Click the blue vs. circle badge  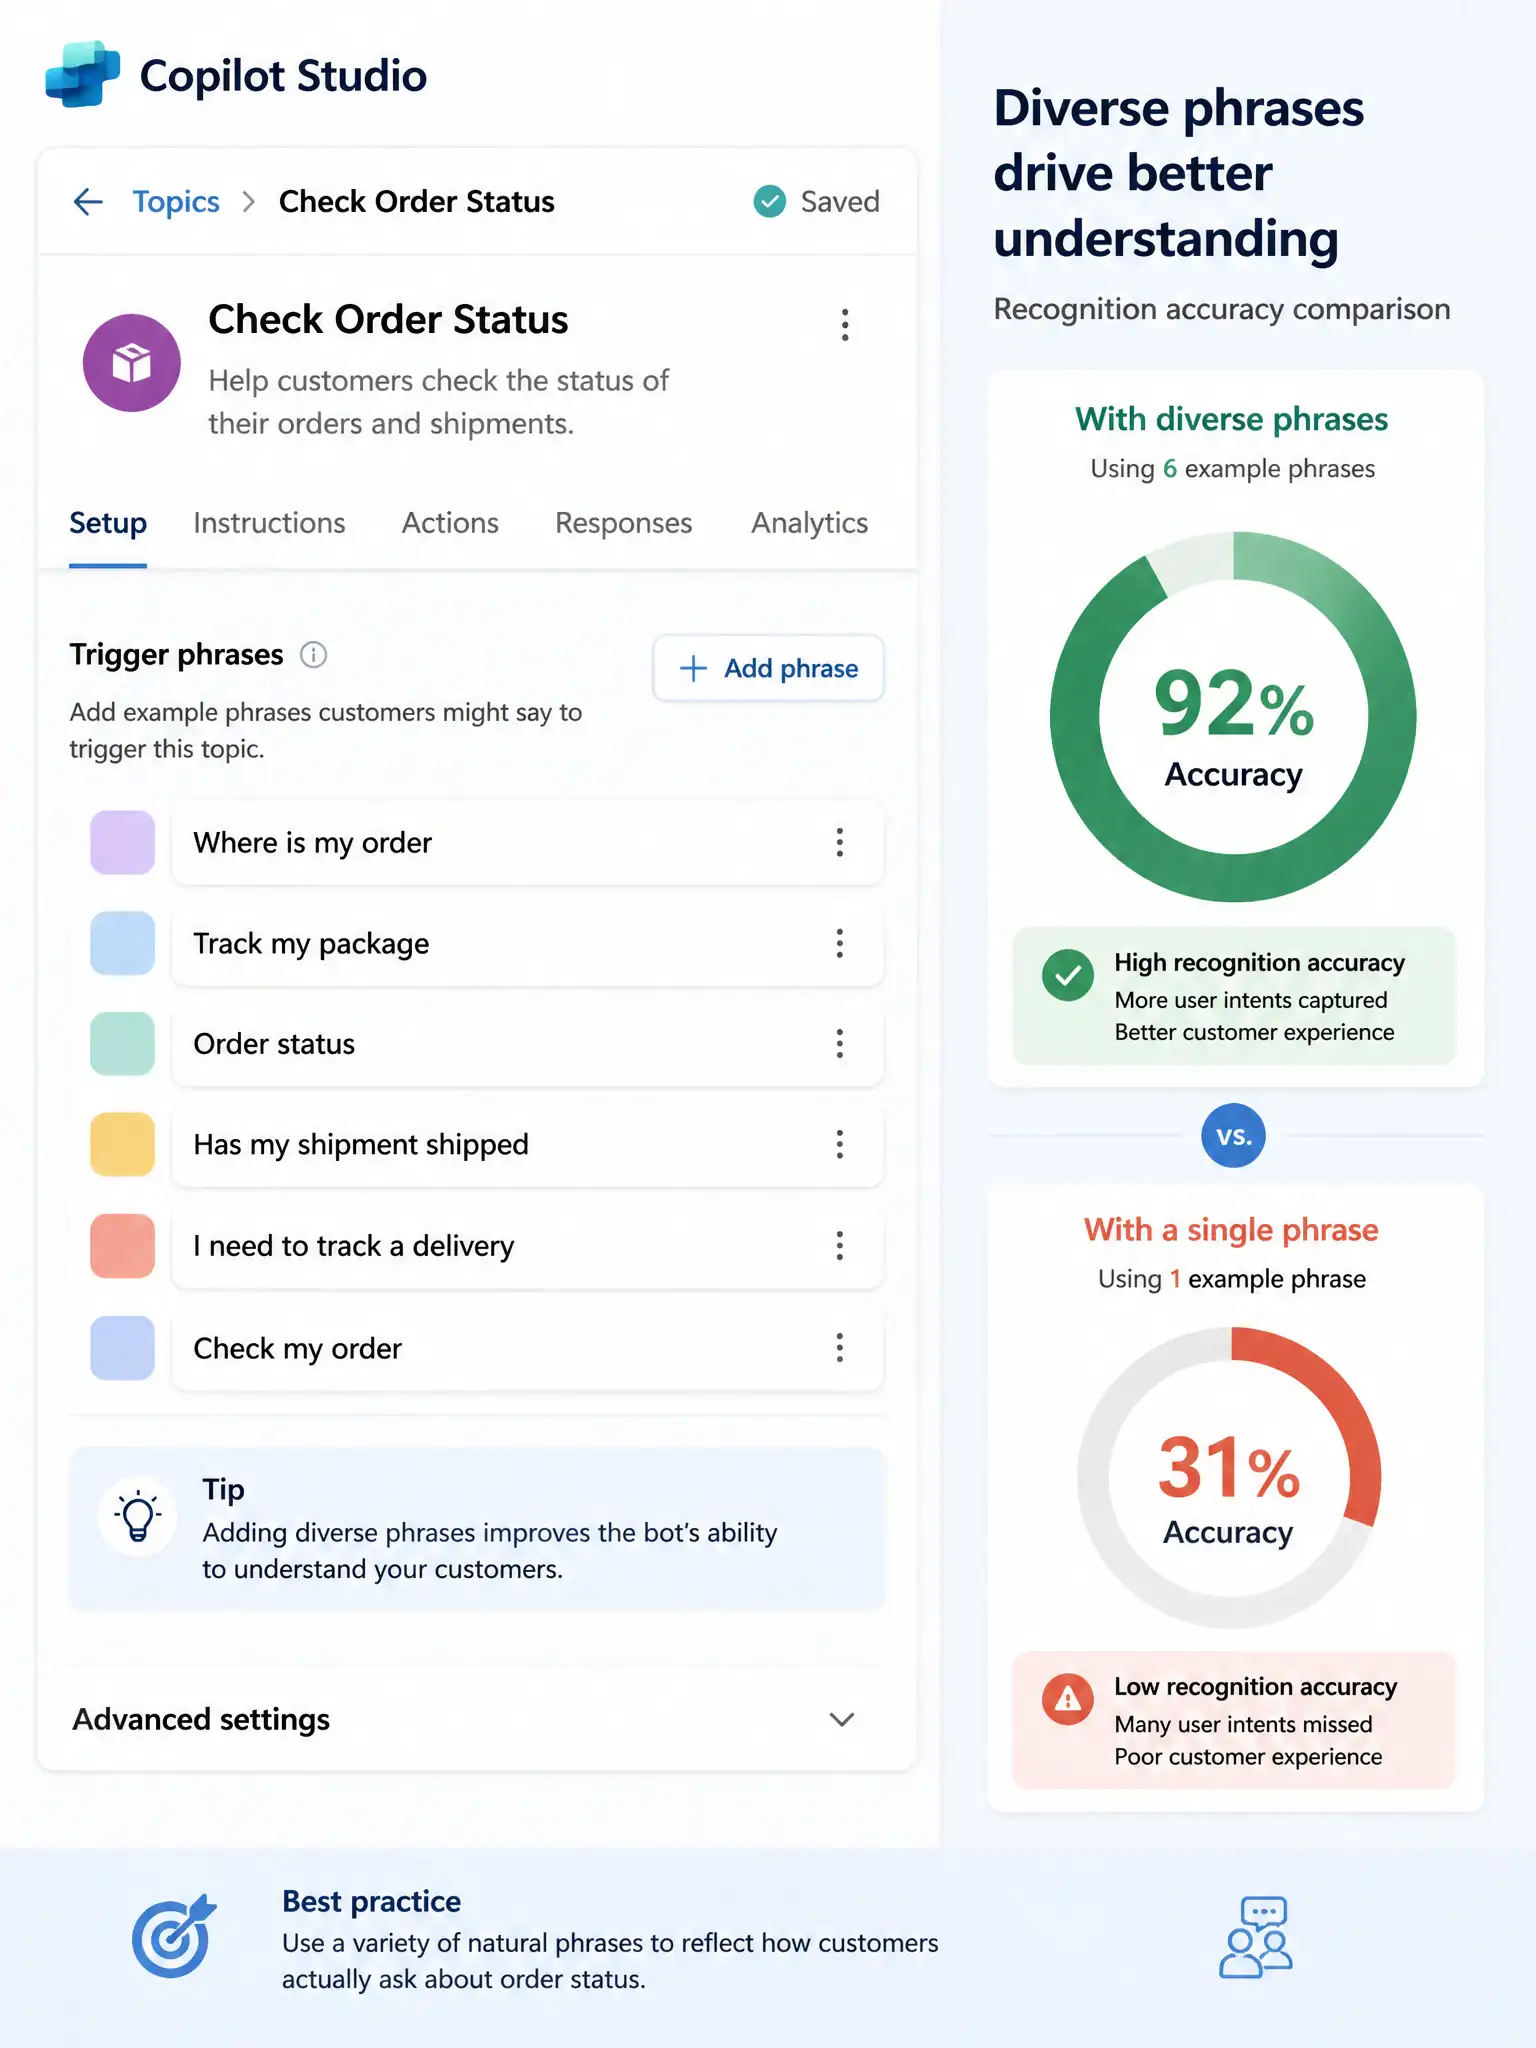coord(1233,1136)
